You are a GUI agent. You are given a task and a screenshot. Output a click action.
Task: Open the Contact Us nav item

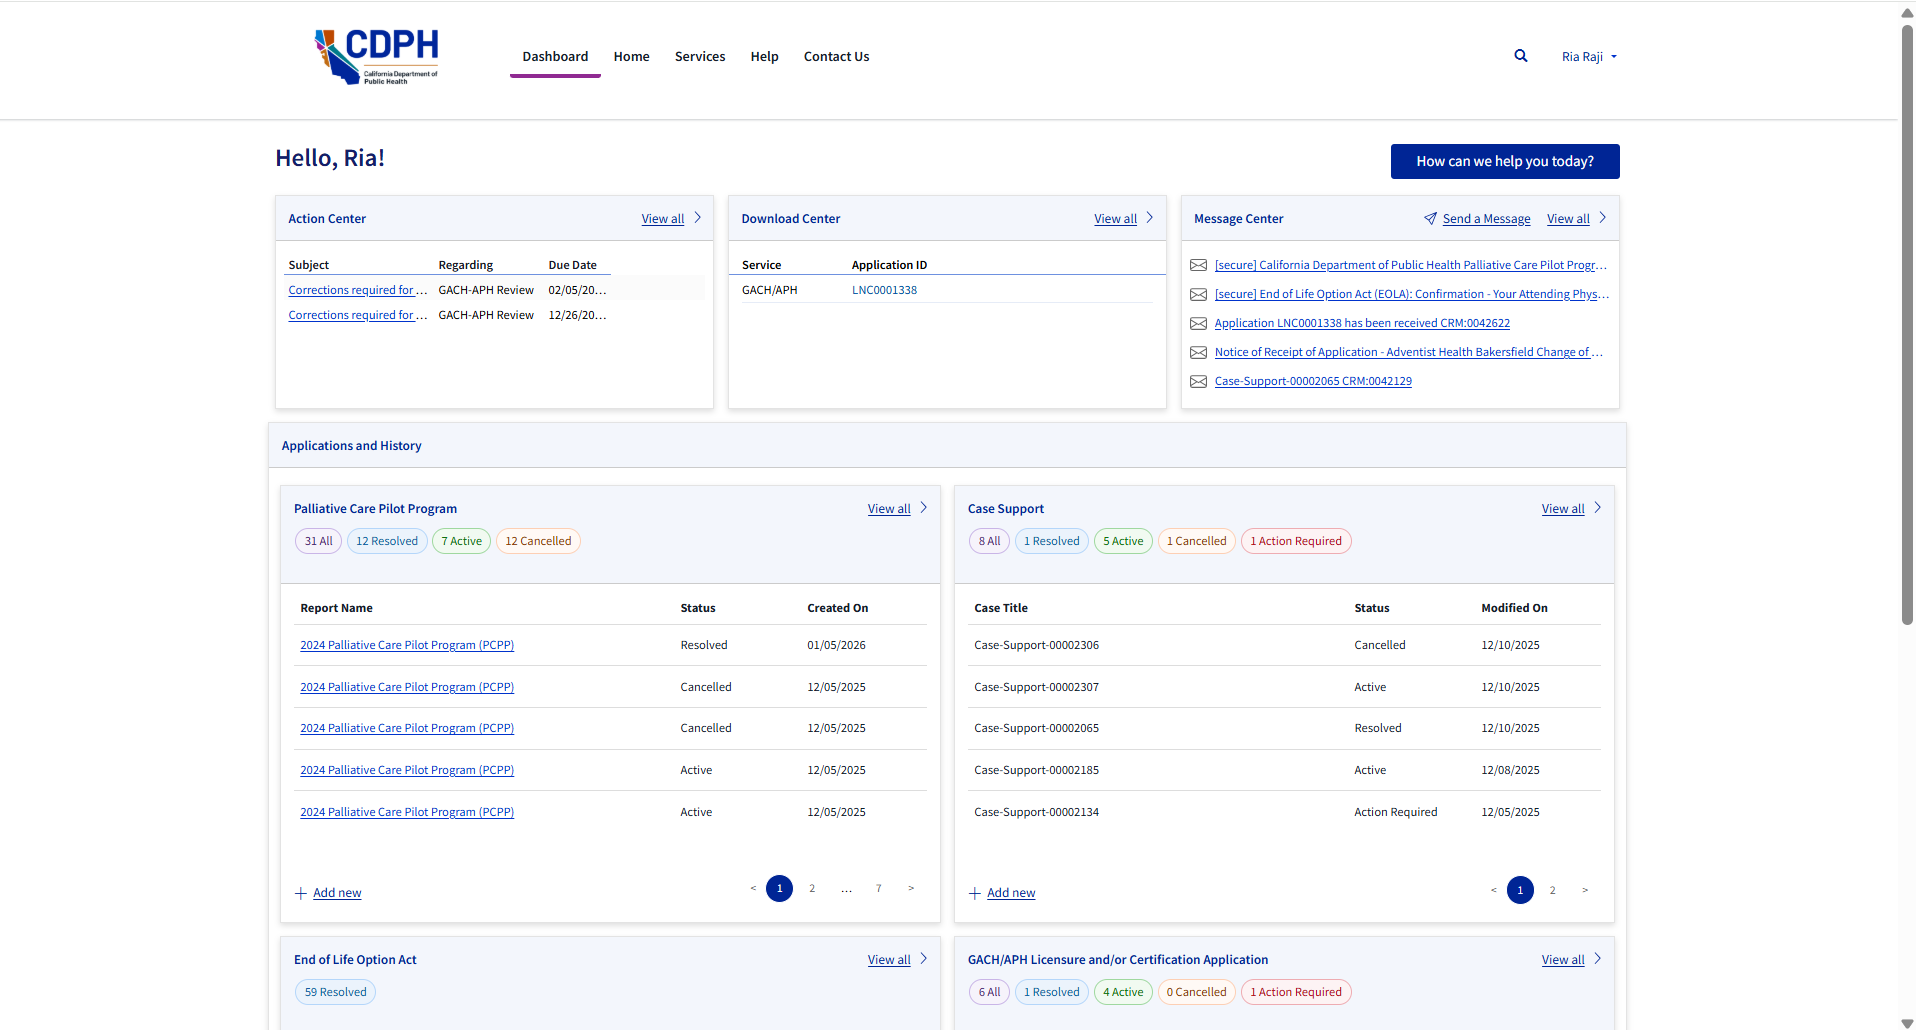coord(837,57)
